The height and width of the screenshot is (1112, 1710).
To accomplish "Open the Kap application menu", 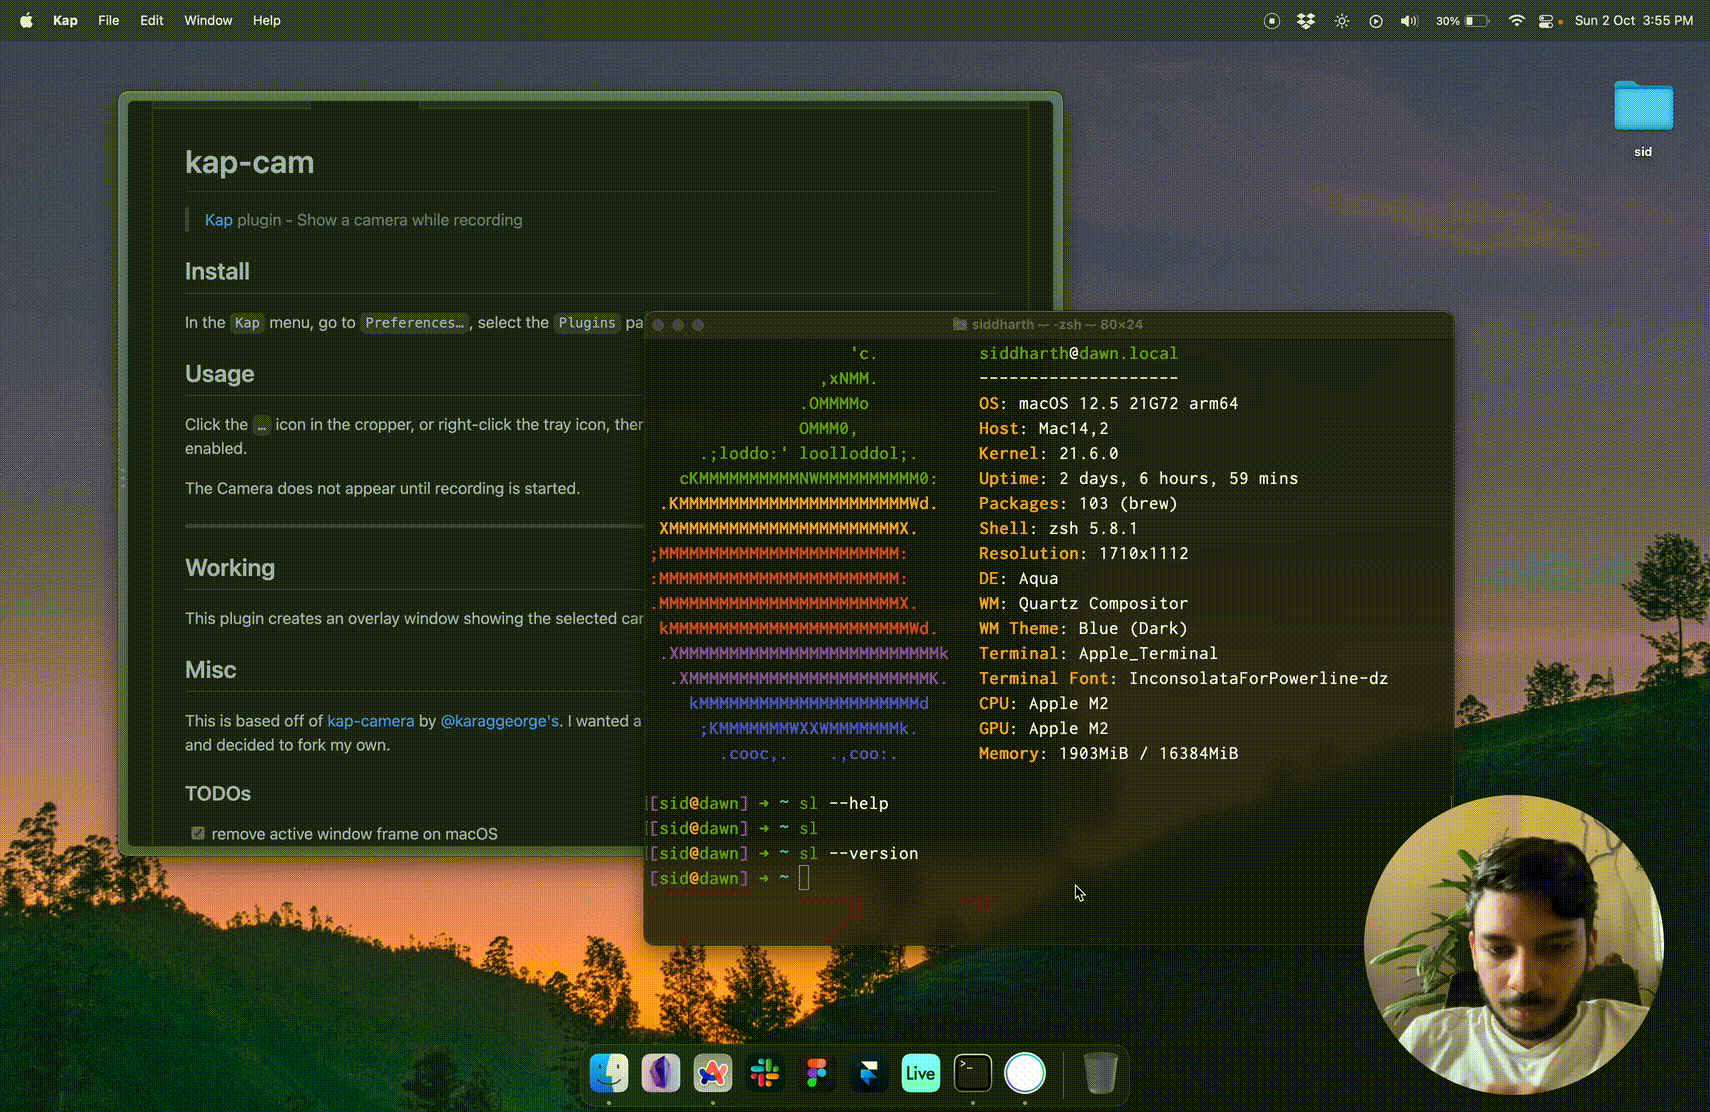I will (x=65, y=20).
